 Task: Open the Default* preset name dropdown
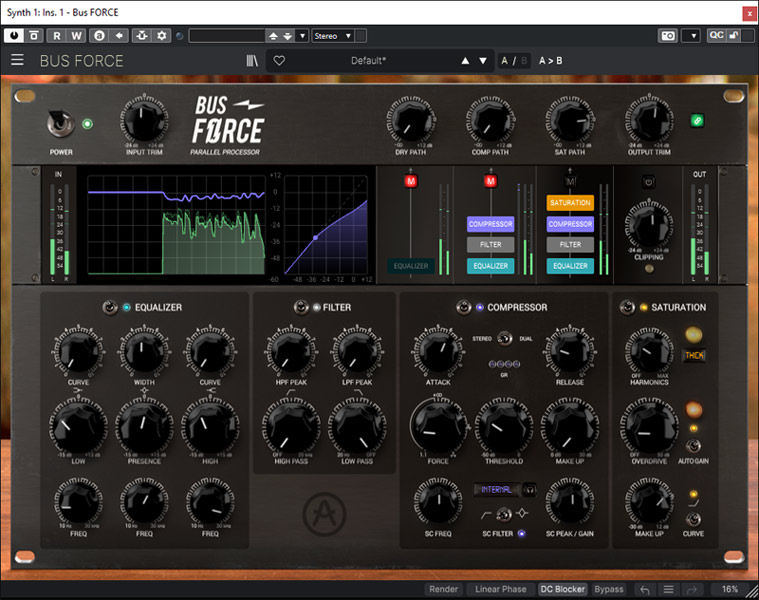(368, 60)
